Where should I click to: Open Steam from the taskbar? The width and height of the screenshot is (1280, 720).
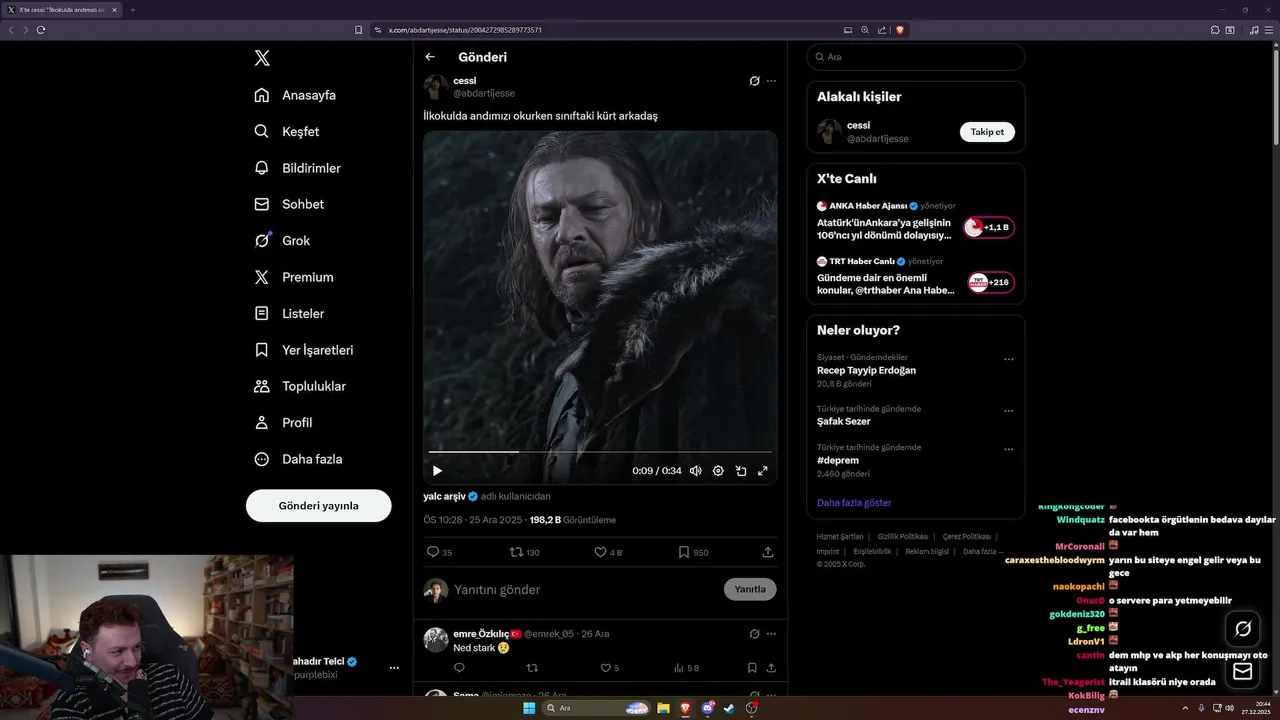(729, 708)
